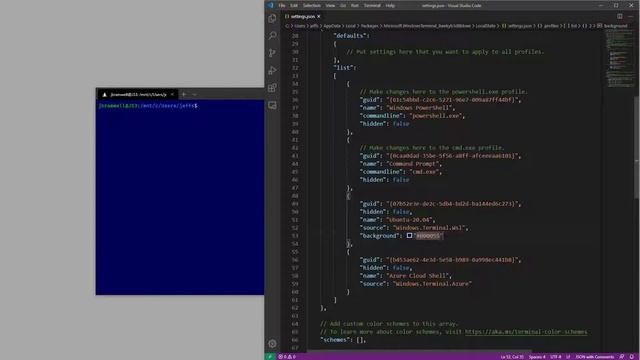Click the hex color value on line 53
Viewport: 640px width, 360px height.
click(428, 236)
